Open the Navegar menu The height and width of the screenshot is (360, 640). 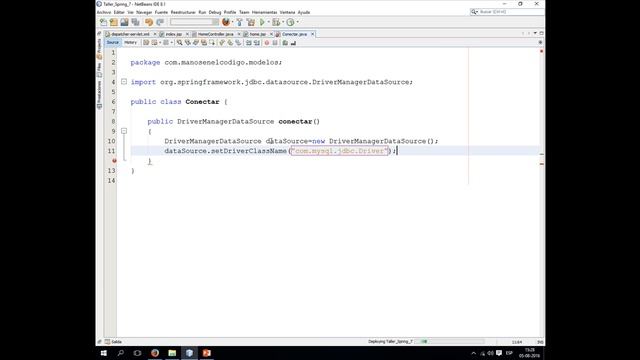click(144, 12)
